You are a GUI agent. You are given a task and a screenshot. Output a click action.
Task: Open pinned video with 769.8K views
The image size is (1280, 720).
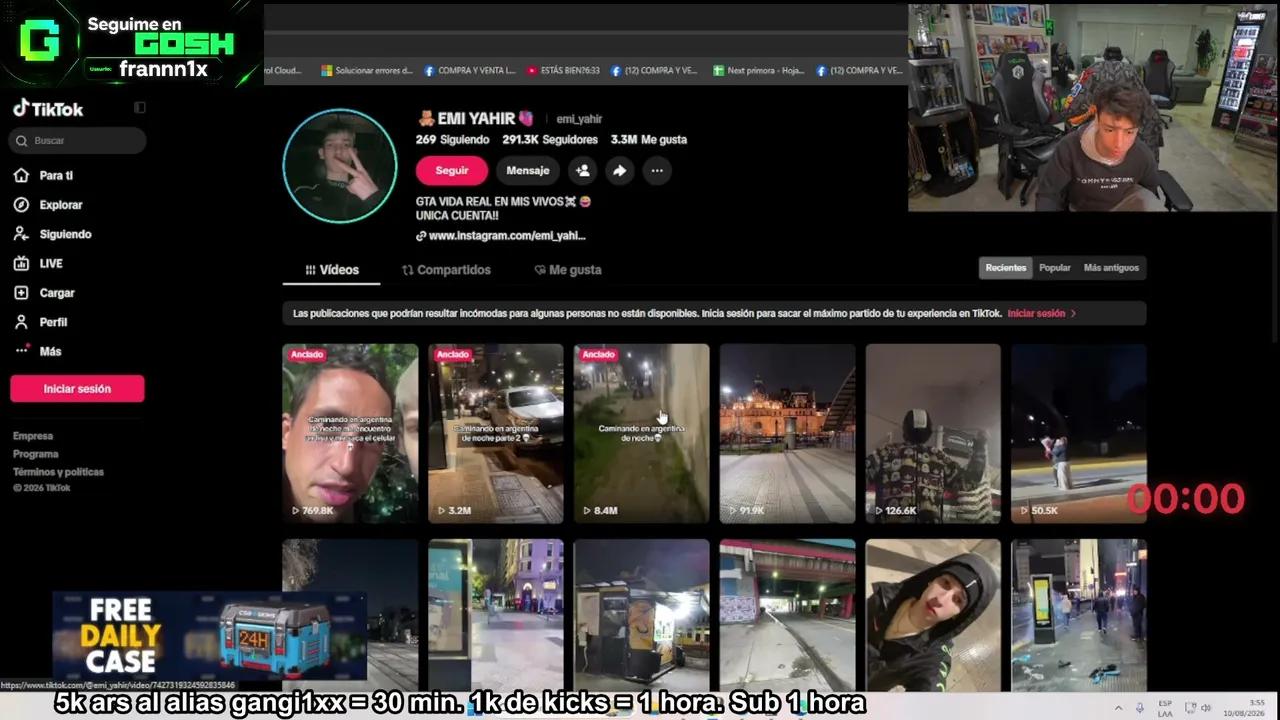tap(350, 433)
